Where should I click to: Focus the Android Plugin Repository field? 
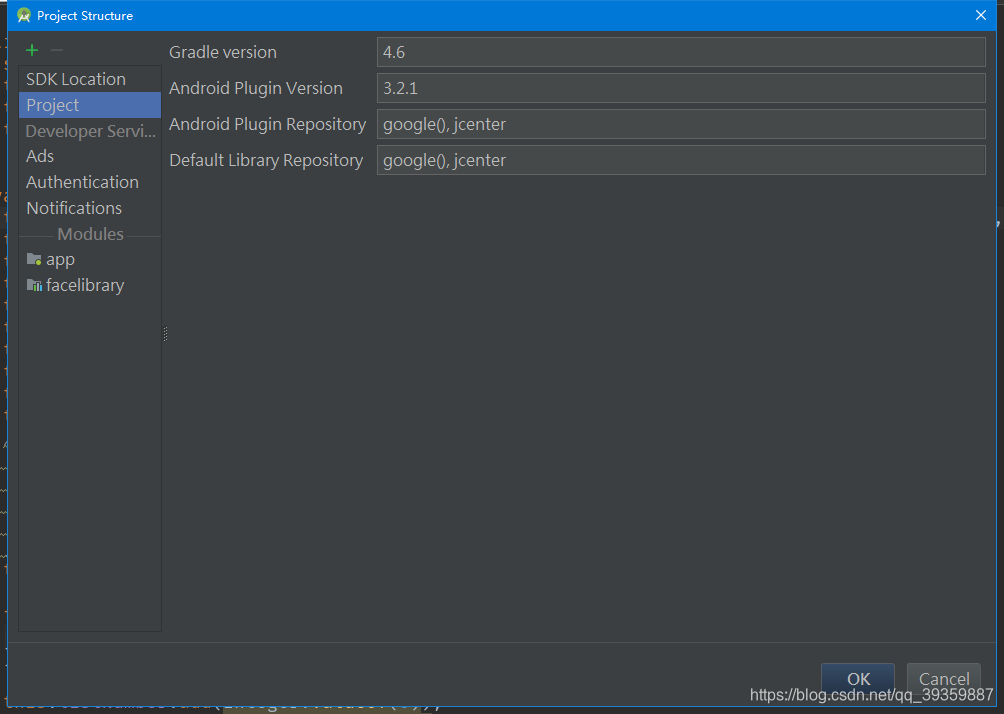click(681, 124)
